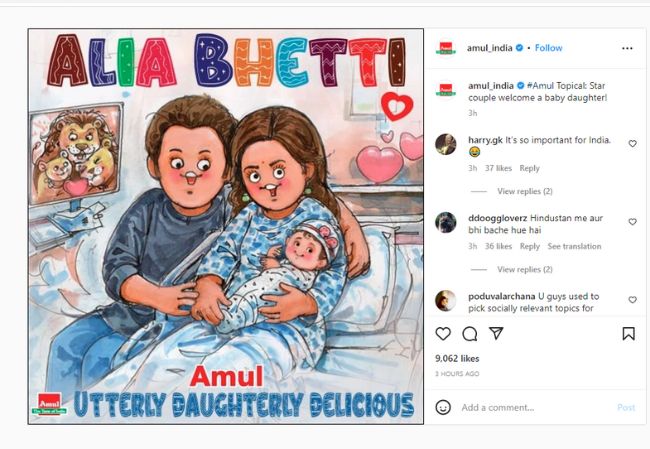Open harry.gk profile picture
Image resolution: width=650 pixels, height=449 pixels.
coord(446,144)
